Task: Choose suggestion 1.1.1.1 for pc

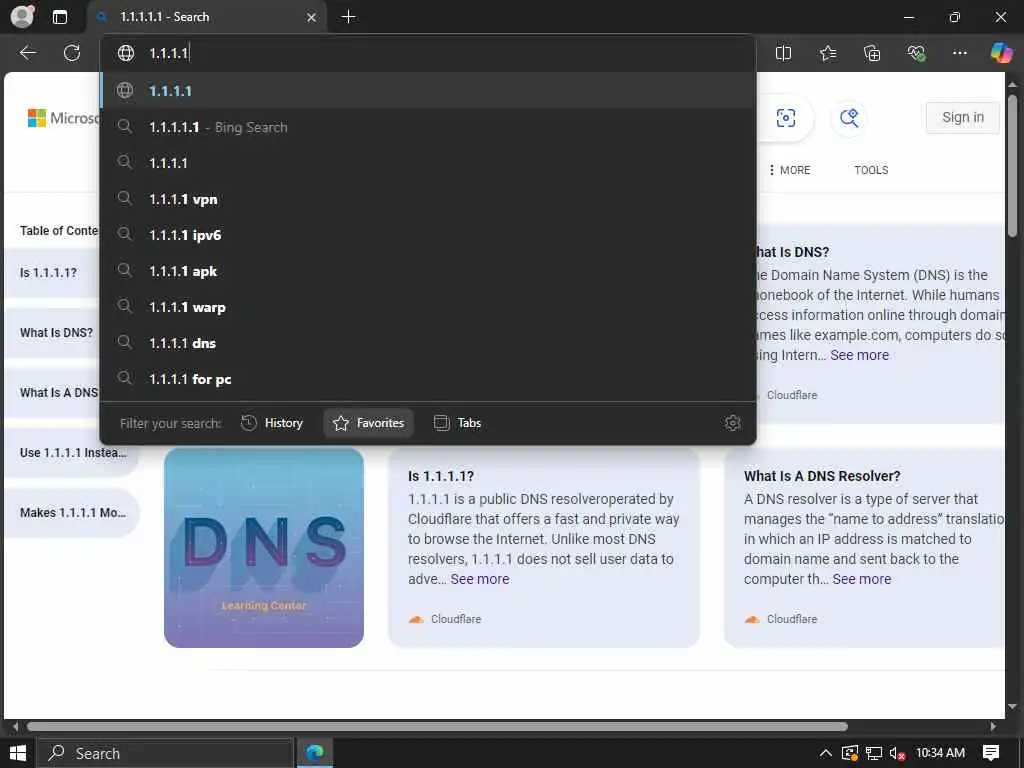Action: pyautogui.click(x=428, y=379)
